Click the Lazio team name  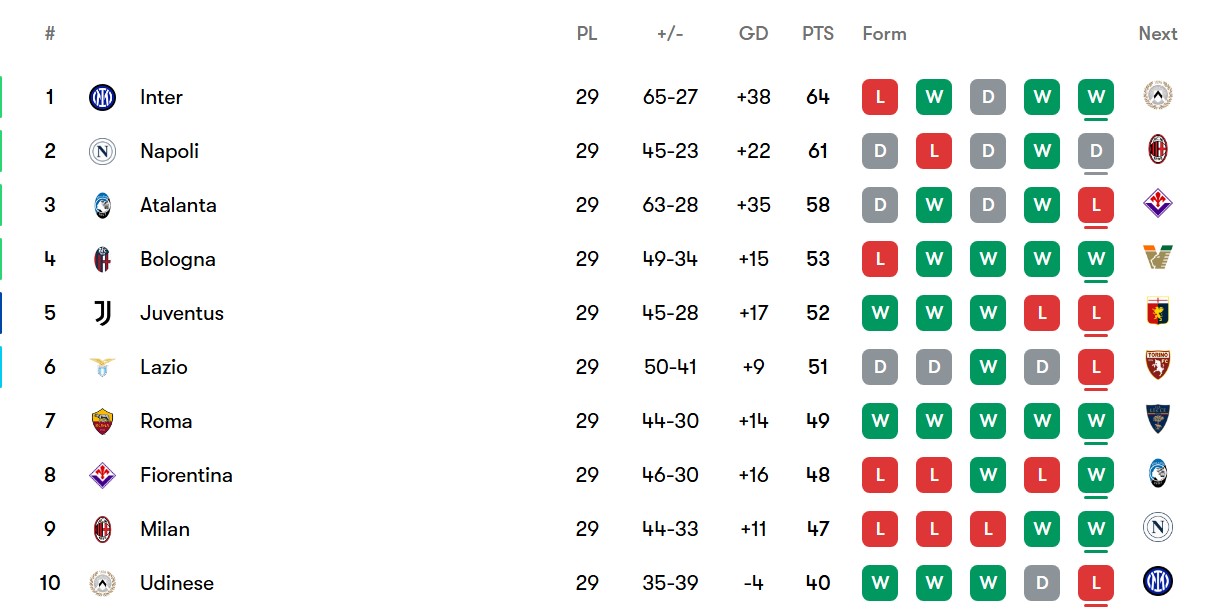[x=164, y=367]
